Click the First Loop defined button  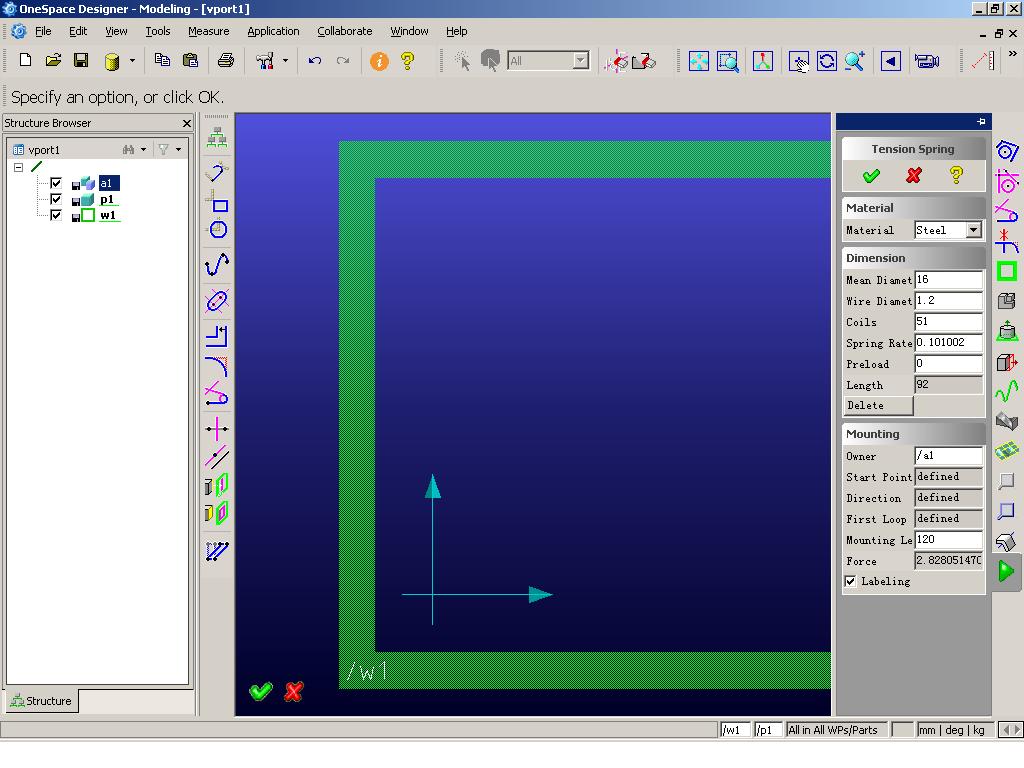[x=948, y=519]
